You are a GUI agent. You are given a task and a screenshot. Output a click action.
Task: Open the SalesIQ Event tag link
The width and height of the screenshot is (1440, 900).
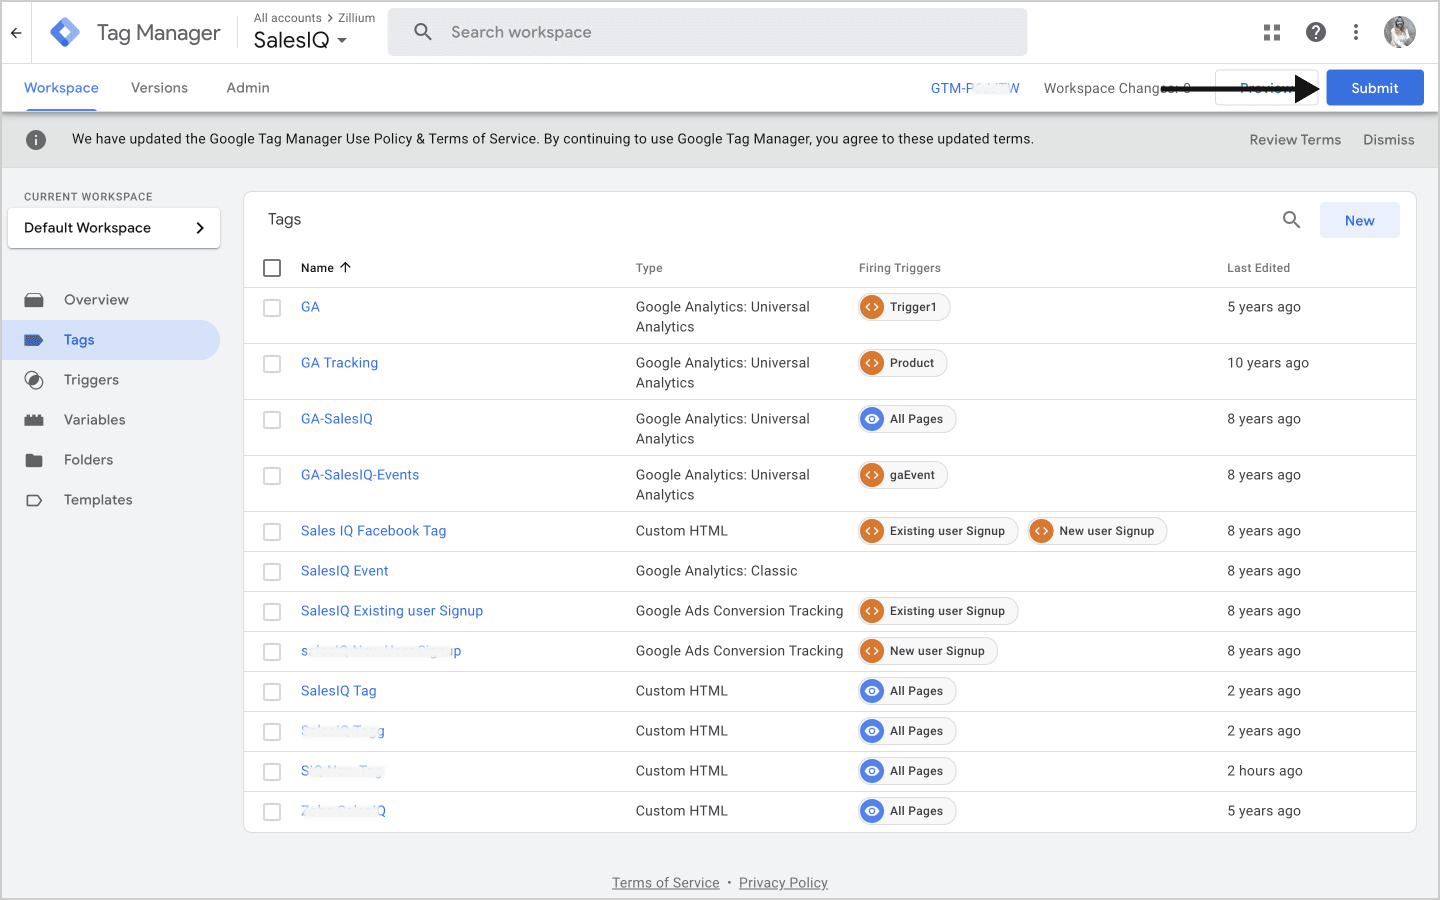344,571
